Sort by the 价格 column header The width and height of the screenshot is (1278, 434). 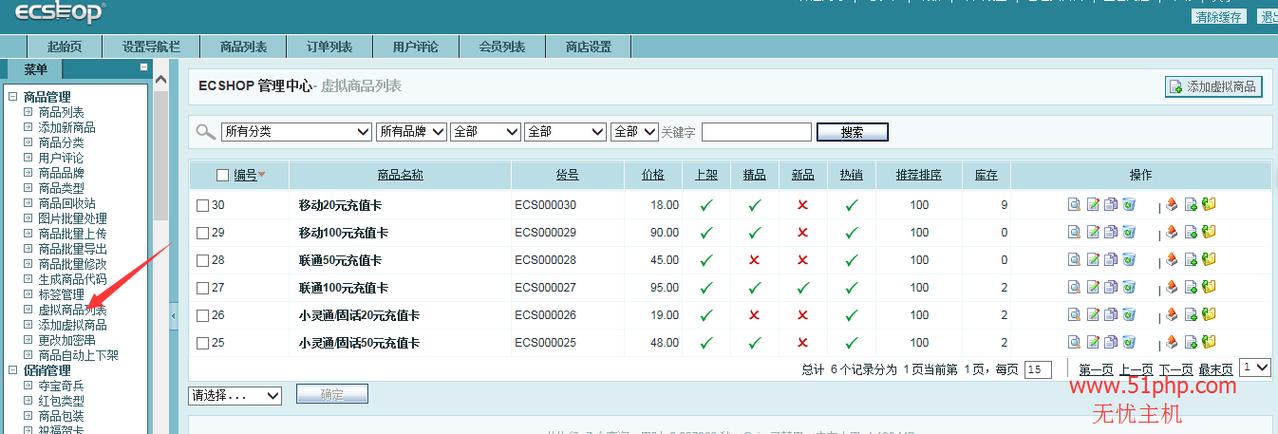pos(652,175)
